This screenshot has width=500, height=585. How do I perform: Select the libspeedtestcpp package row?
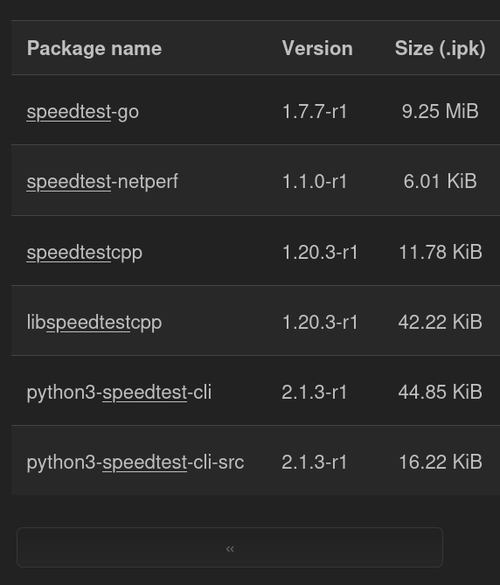256,321
